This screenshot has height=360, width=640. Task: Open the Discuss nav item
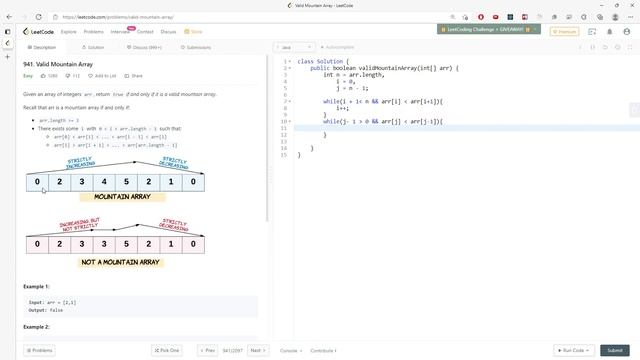pos(168,31)
